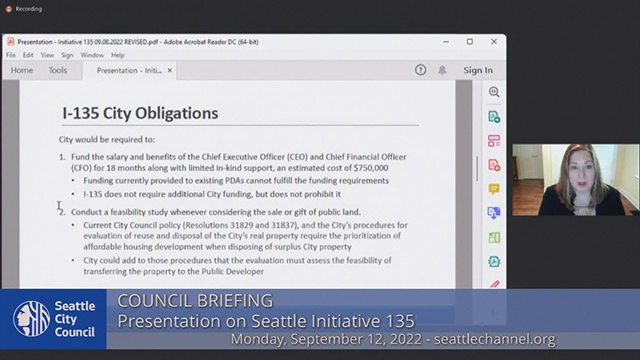Click the 'City would be required to:' line
Screen dimensions: 640x360
click(107, 140)
